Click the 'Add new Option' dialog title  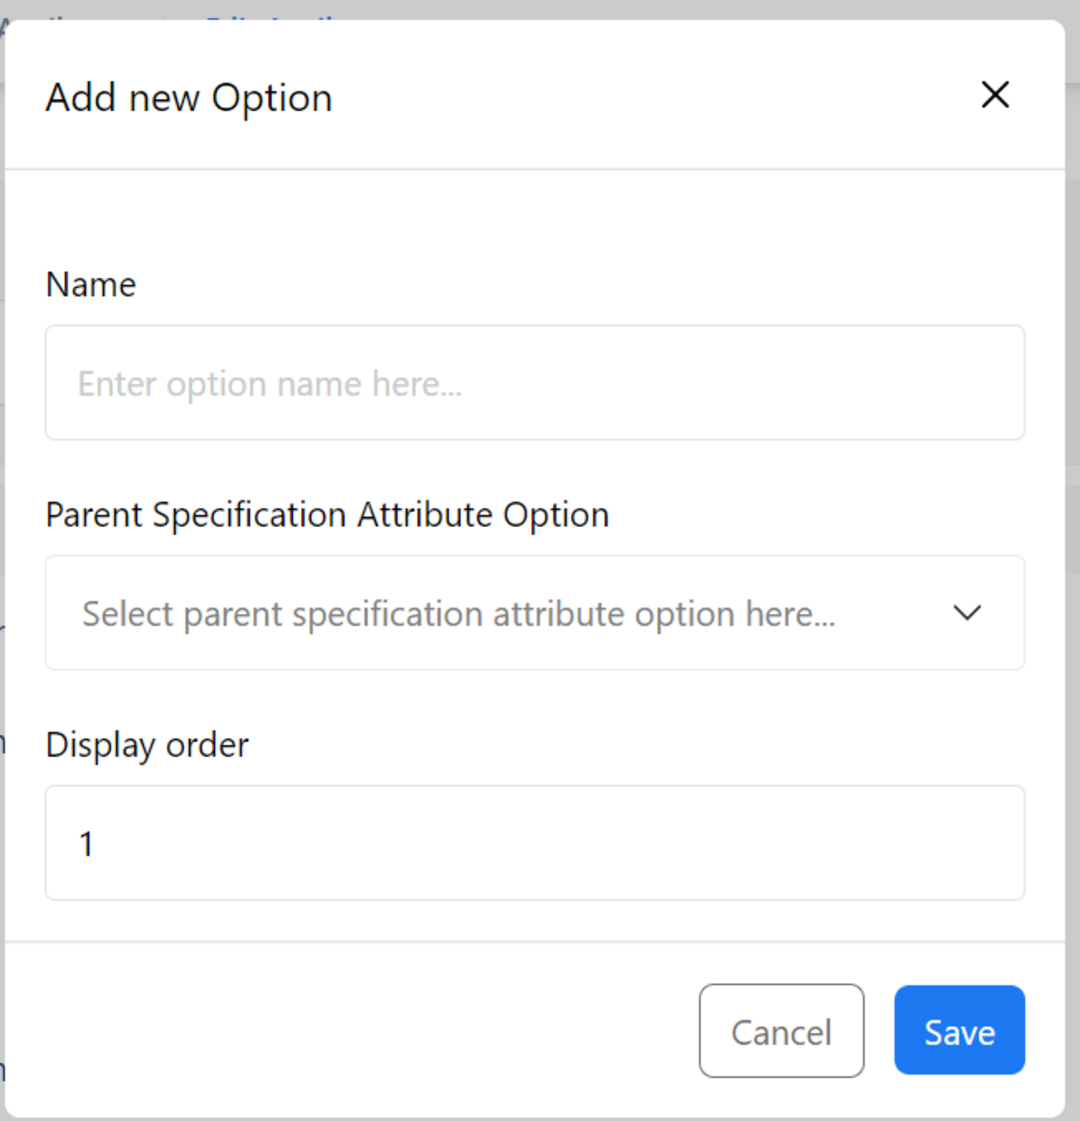coord(189,97)
